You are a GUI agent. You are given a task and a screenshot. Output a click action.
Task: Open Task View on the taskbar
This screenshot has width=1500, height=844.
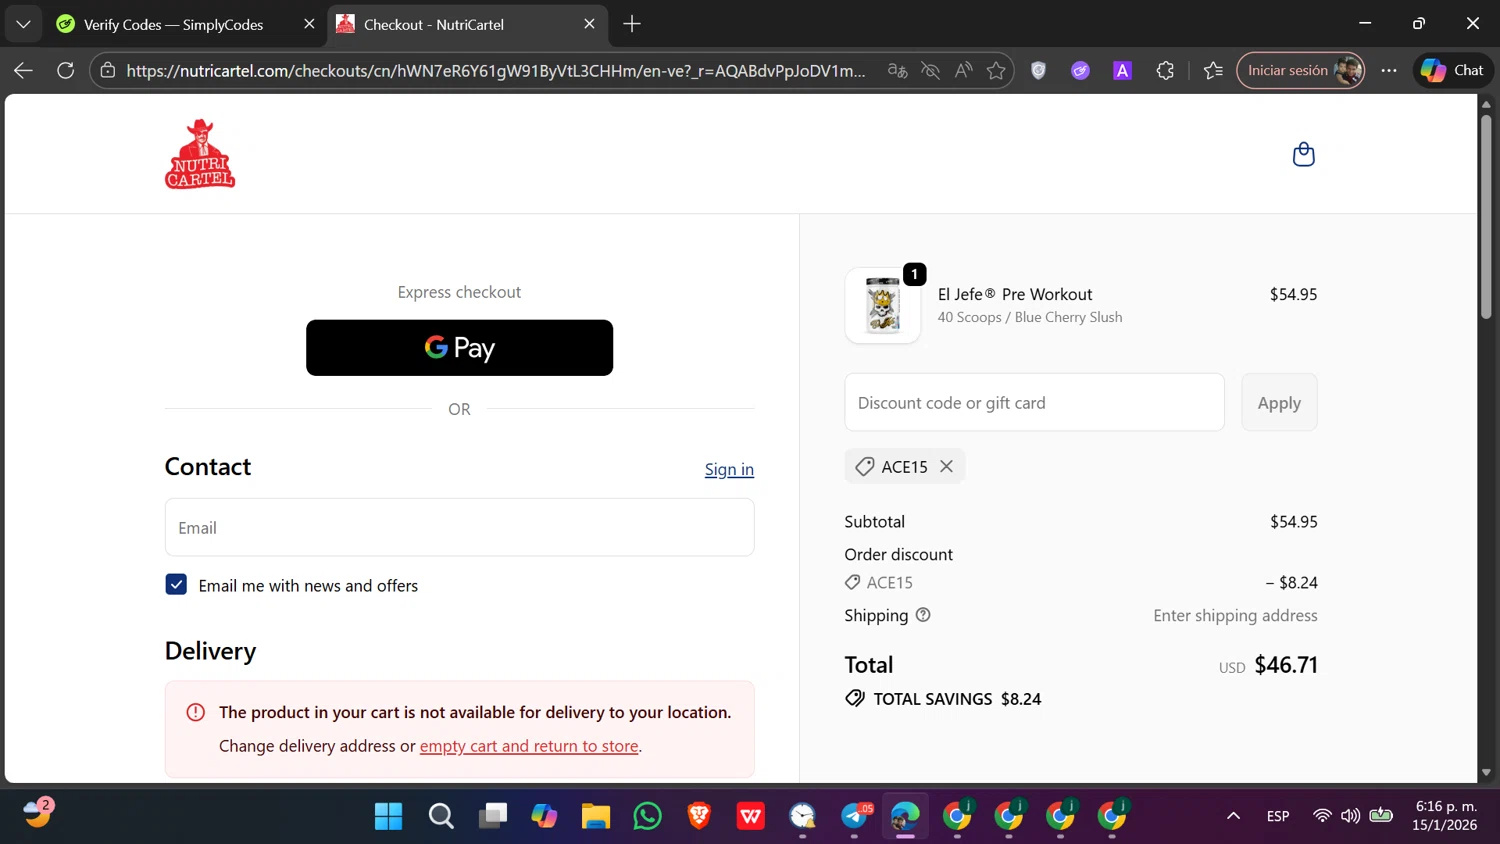tap(492, 816)
